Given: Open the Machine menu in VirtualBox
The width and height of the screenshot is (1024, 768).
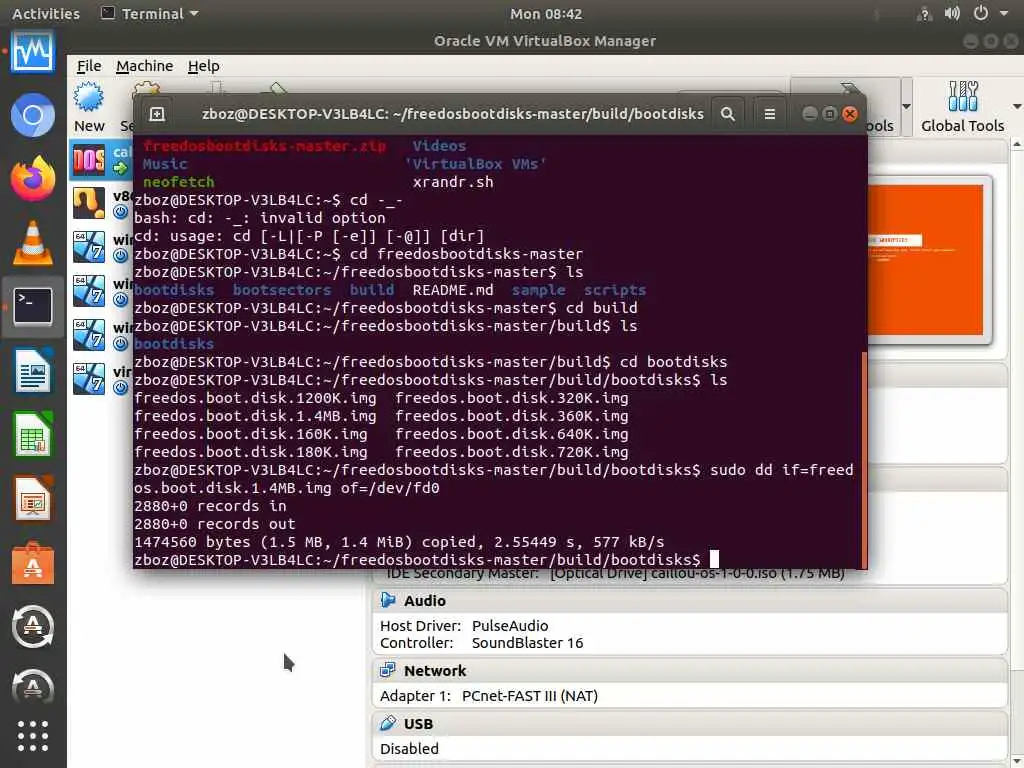Looking at the screenshot, I should (144, 66).
